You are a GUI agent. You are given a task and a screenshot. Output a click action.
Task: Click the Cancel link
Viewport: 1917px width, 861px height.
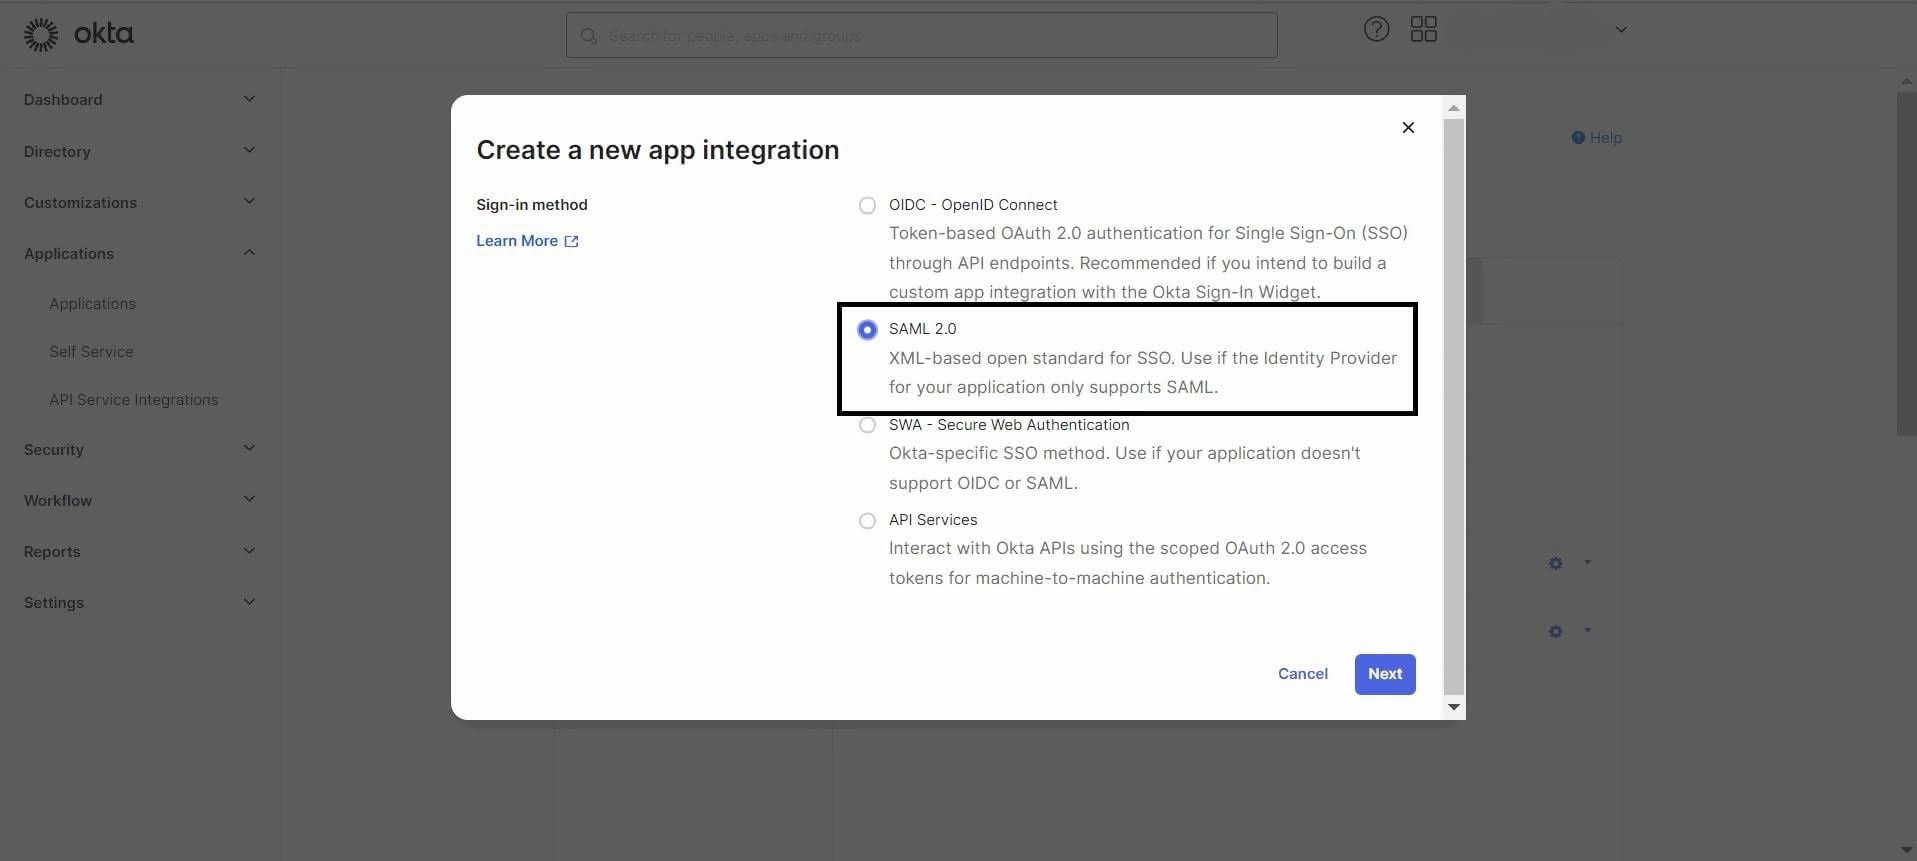pos(1302,674)
